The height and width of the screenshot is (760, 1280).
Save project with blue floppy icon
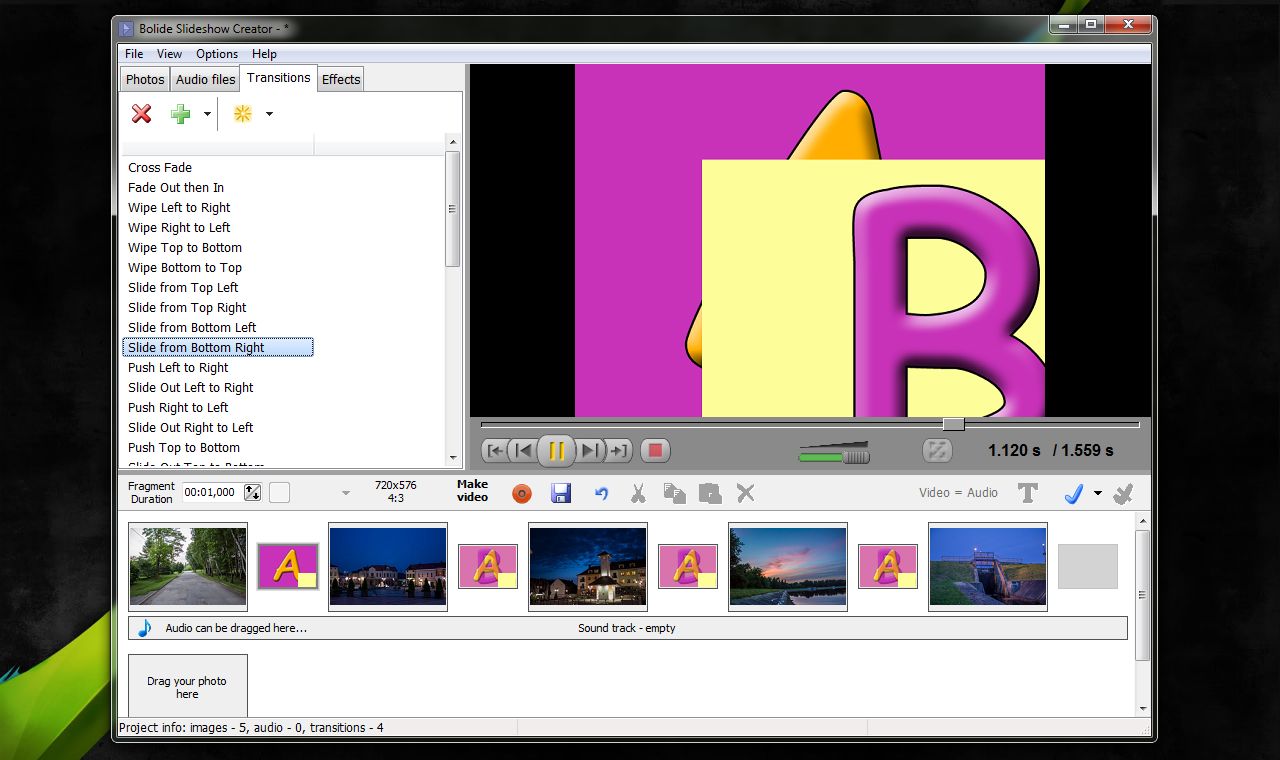(x=560, y=493)
